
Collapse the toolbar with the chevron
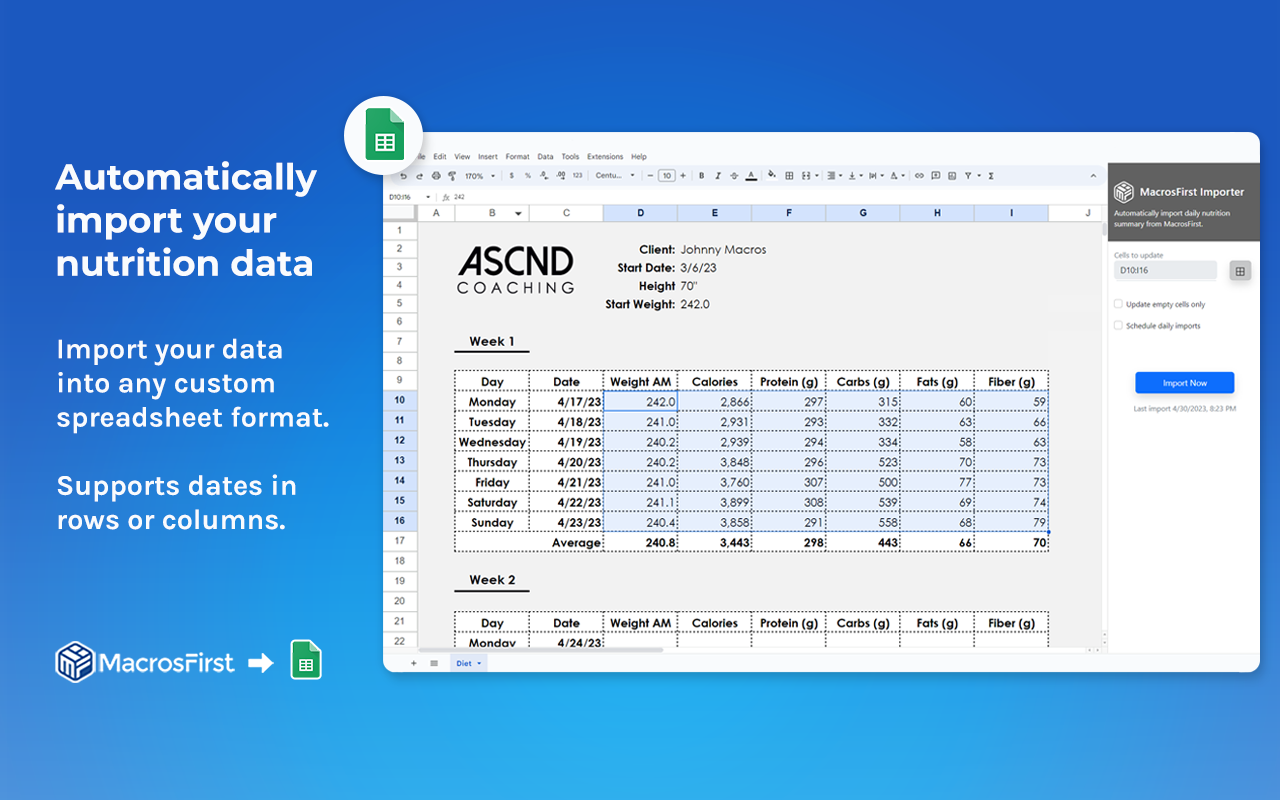[1093, 176]
